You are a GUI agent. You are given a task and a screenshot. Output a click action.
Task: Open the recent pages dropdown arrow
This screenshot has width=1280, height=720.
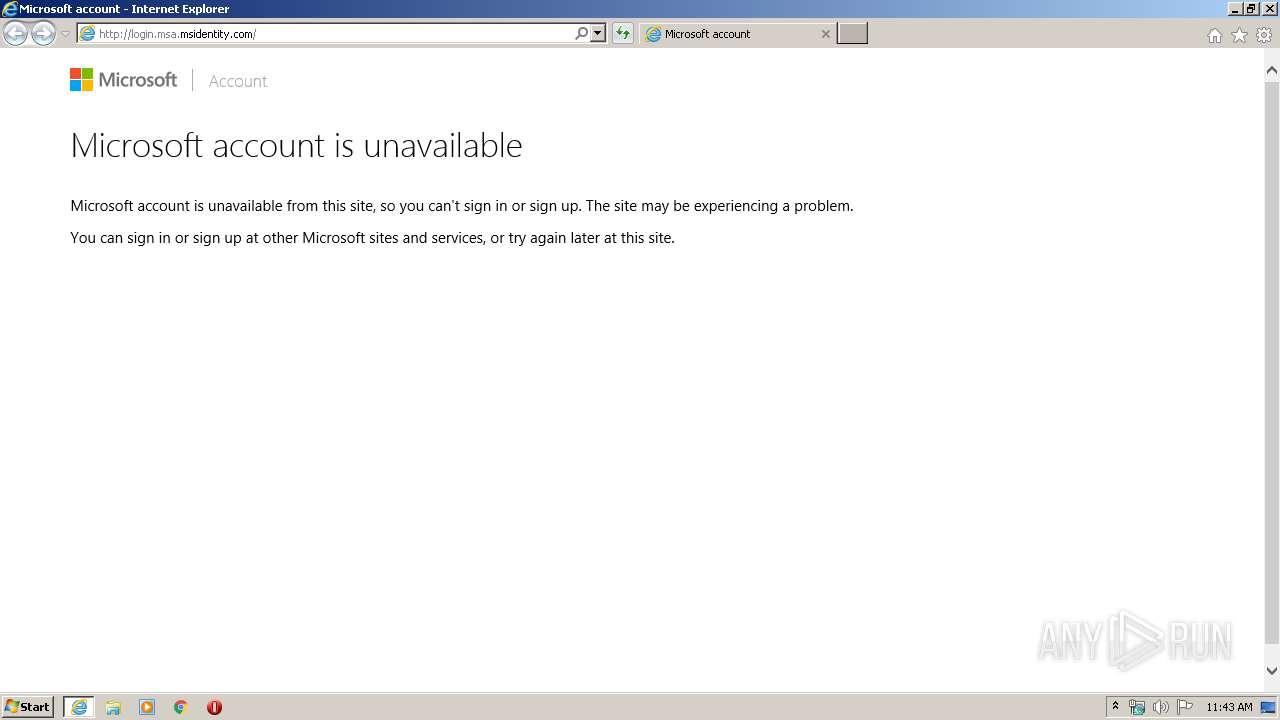click(65, 34)
